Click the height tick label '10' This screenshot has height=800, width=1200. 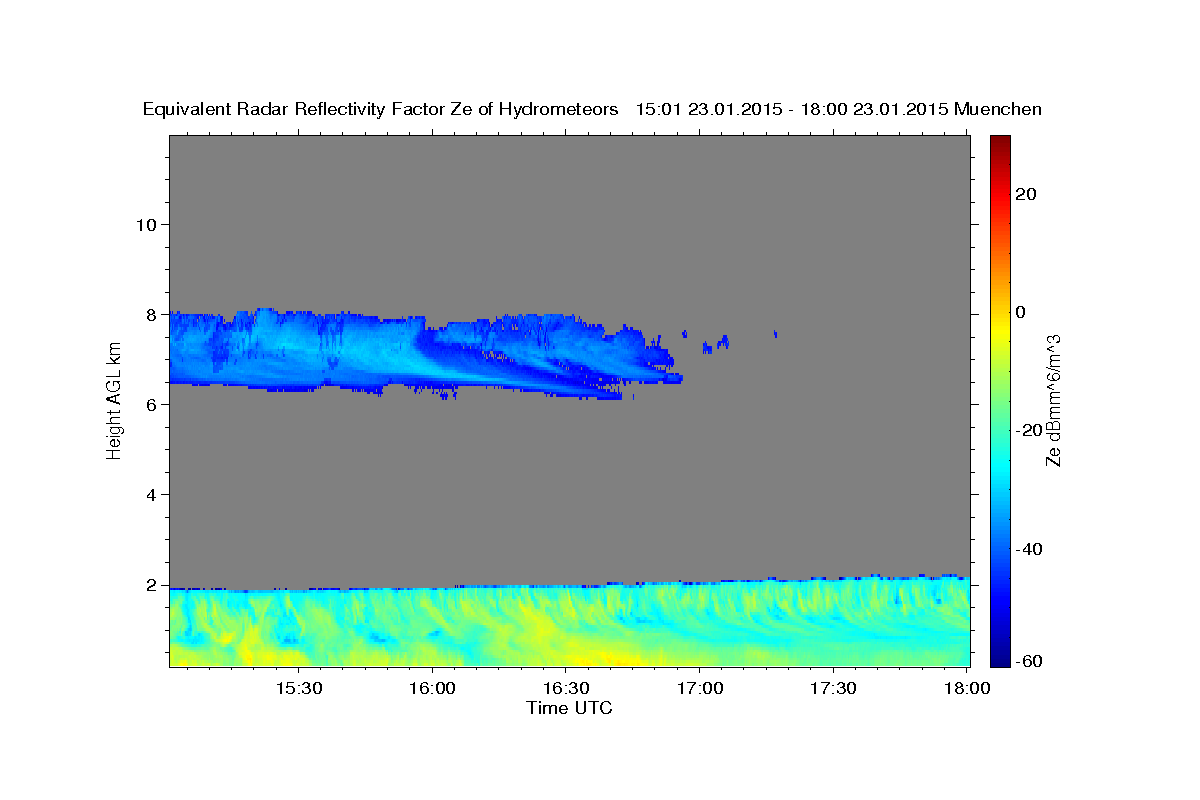tap(146, 224)
